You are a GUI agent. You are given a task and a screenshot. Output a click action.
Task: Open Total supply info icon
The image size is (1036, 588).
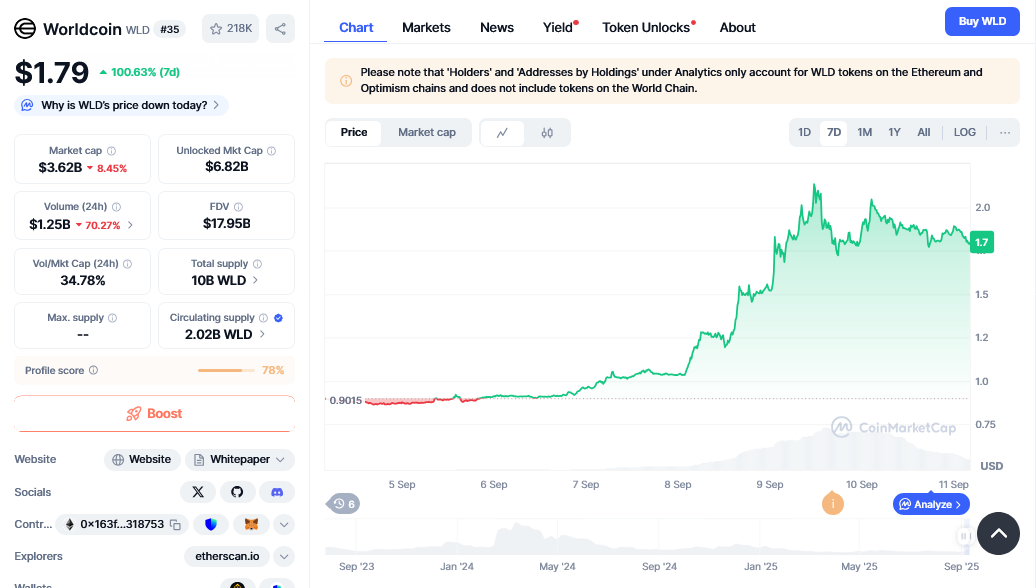click(258, 264)
